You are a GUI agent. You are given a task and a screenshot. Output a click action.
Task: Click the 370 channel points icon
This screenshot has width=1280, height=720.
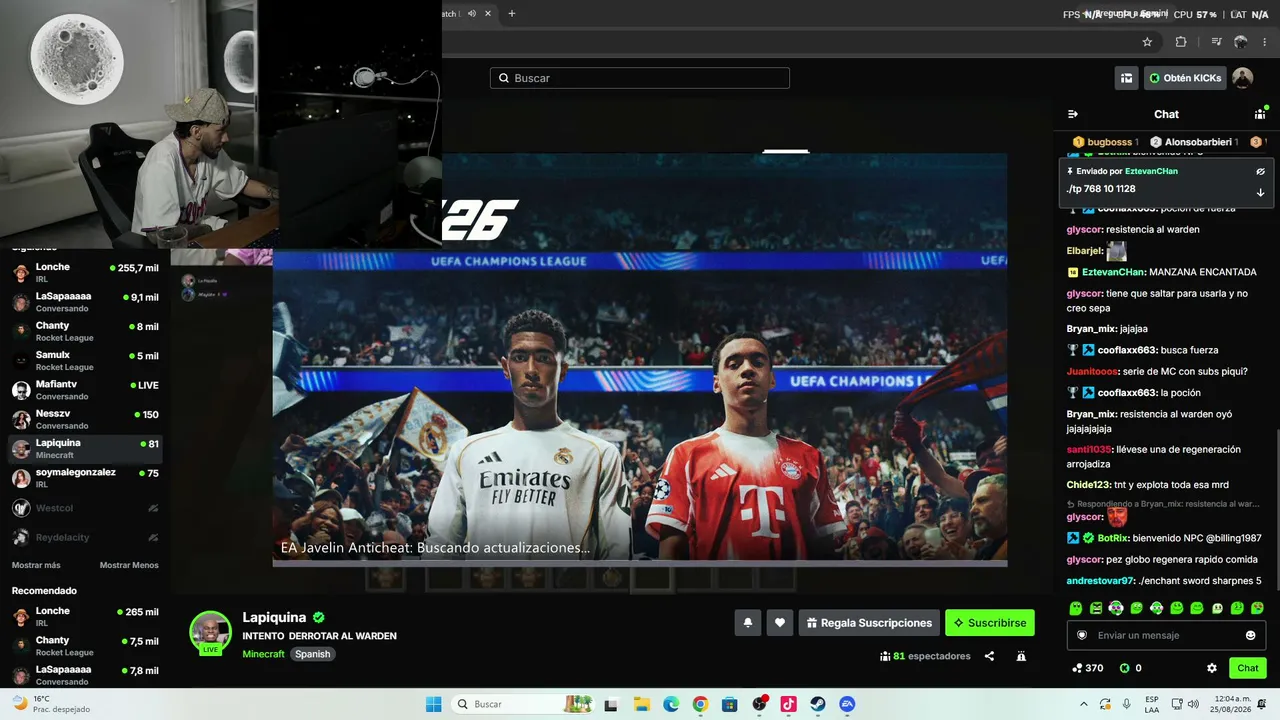1077,668
